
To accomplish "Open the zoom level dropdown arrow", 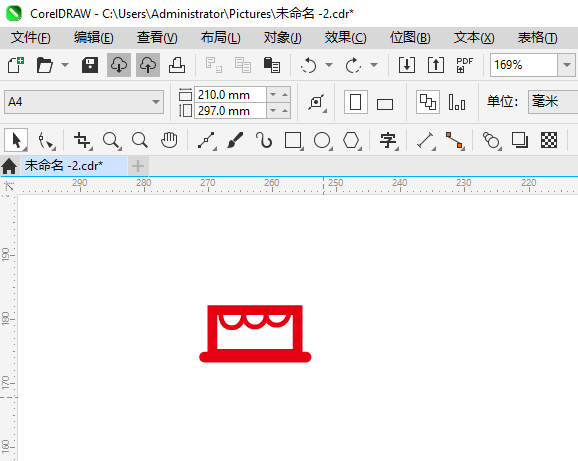I will pyautogui.click(x=567, y=65).
